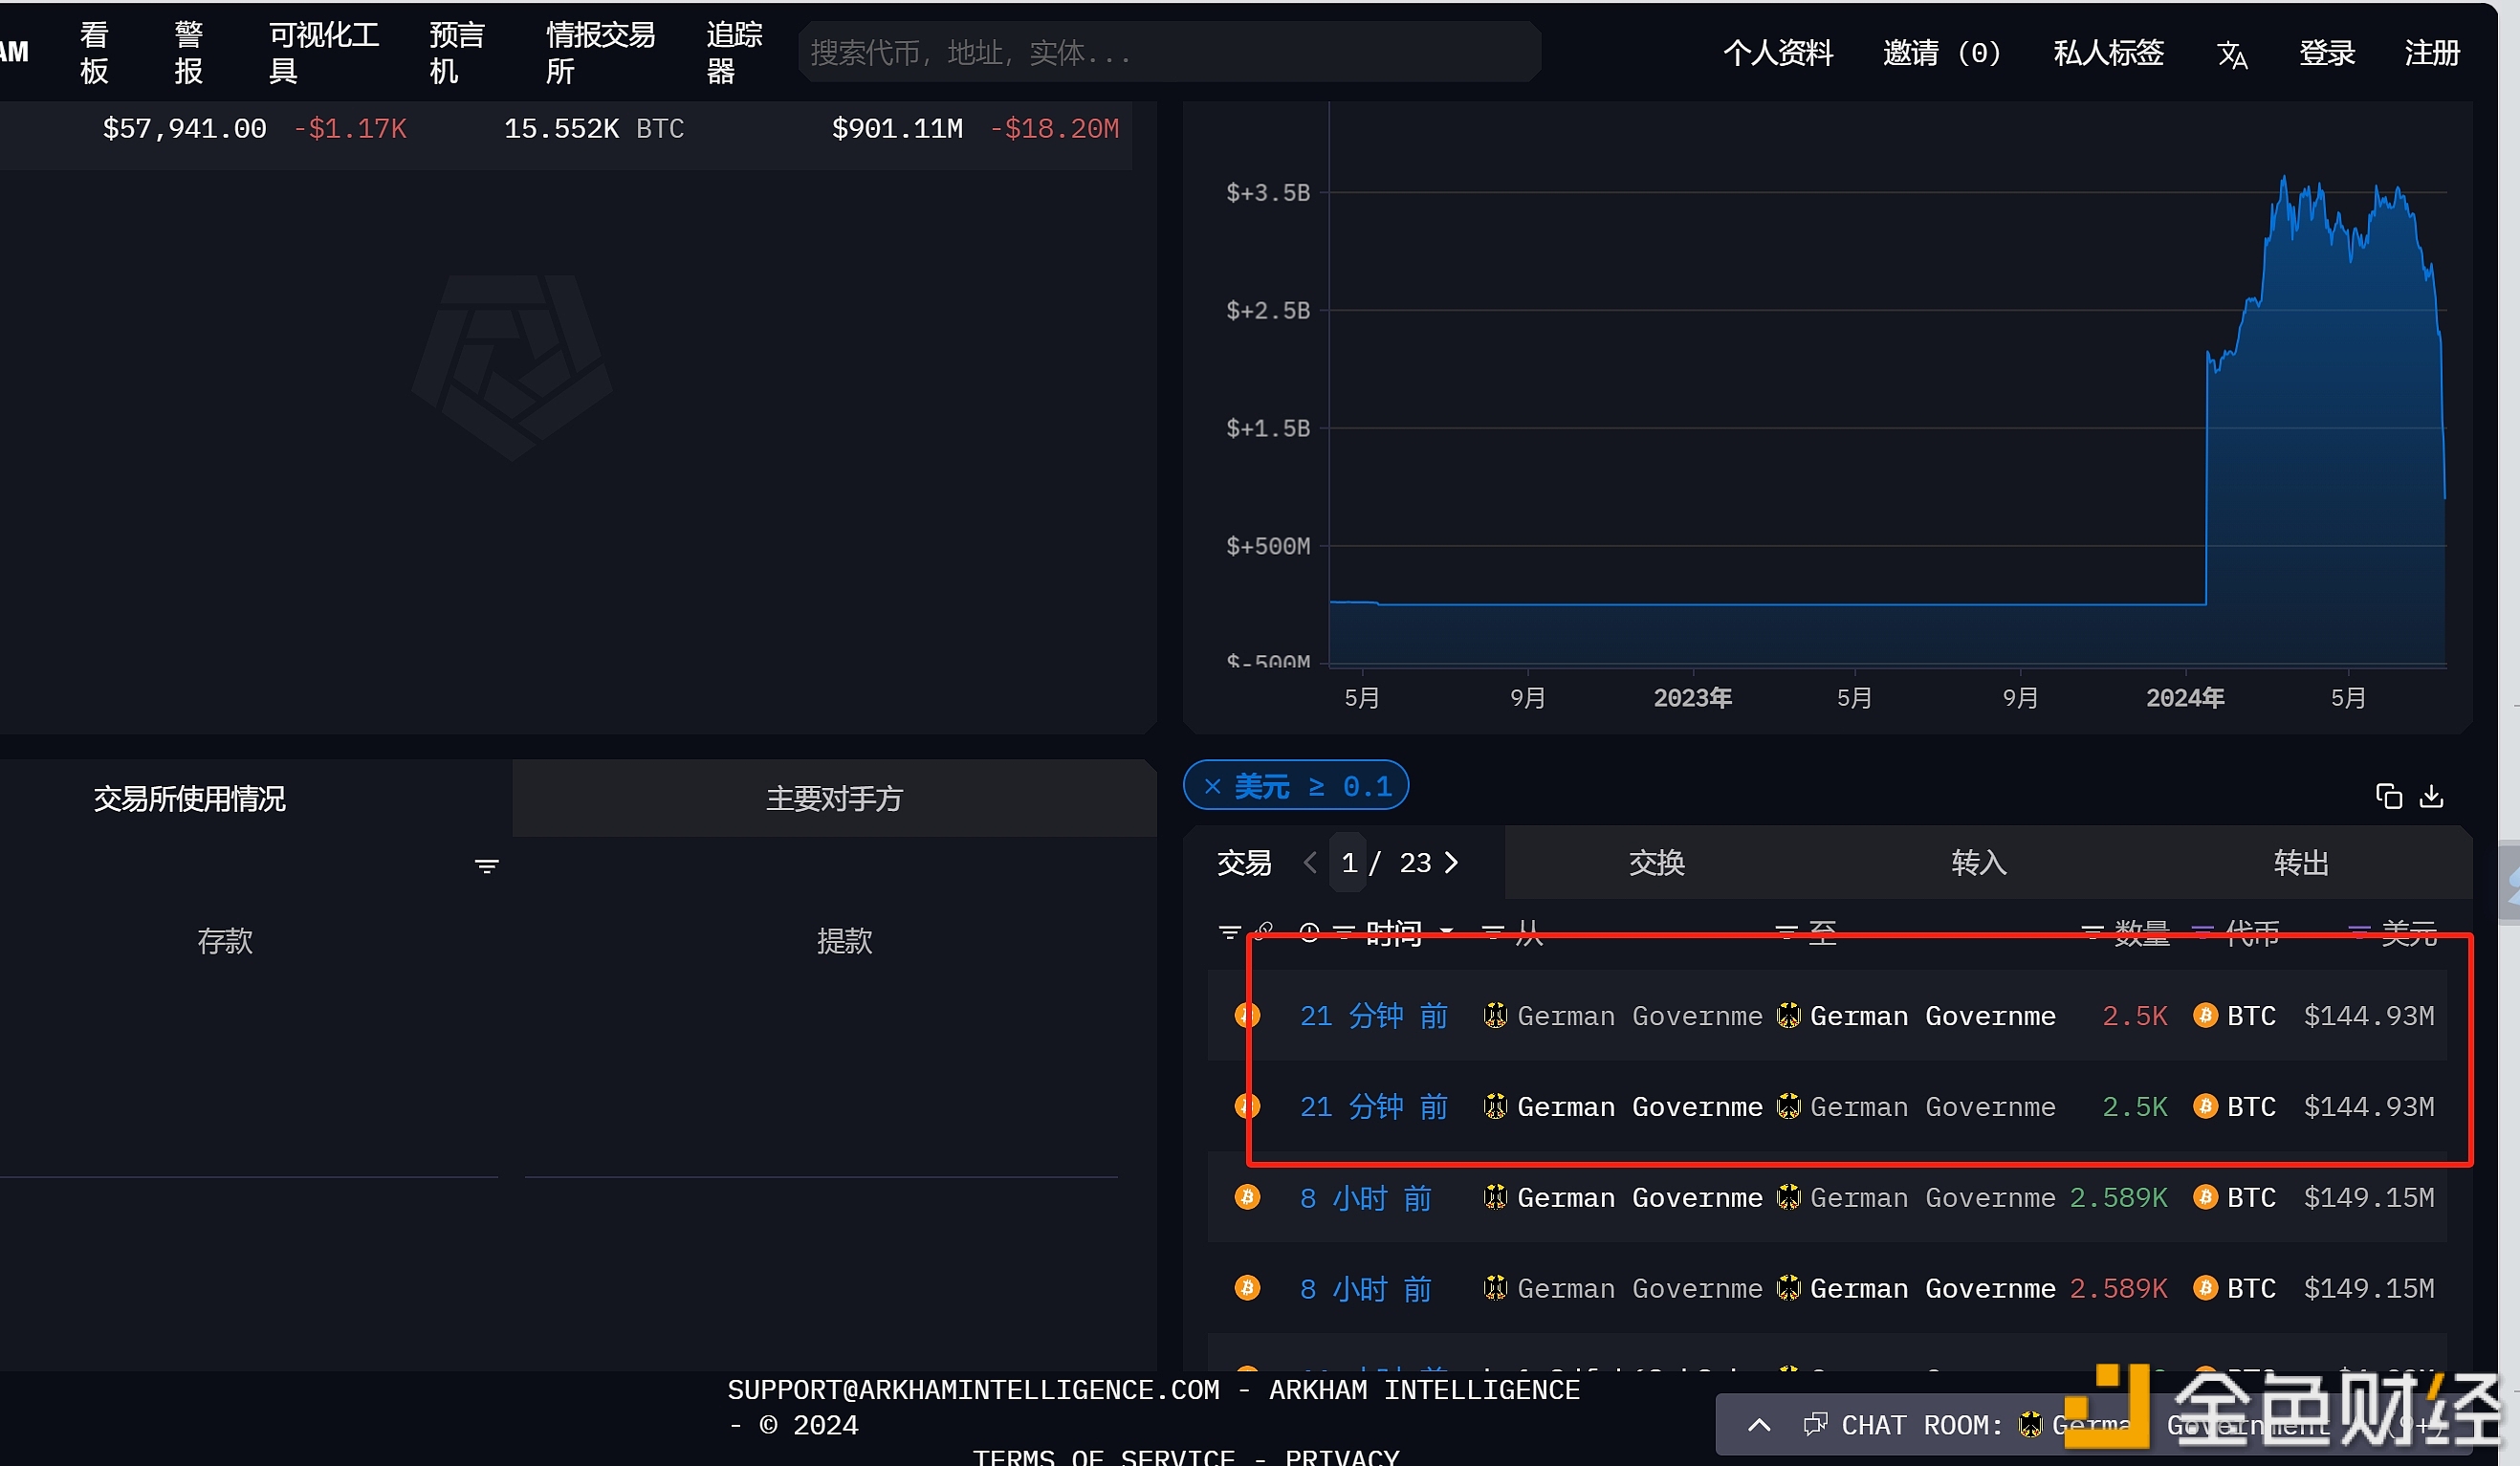Viewport: 2520px width, 1466px height.
Task: Click the $149.15M value on red 2.589K row
Action: (2369, 1288)
